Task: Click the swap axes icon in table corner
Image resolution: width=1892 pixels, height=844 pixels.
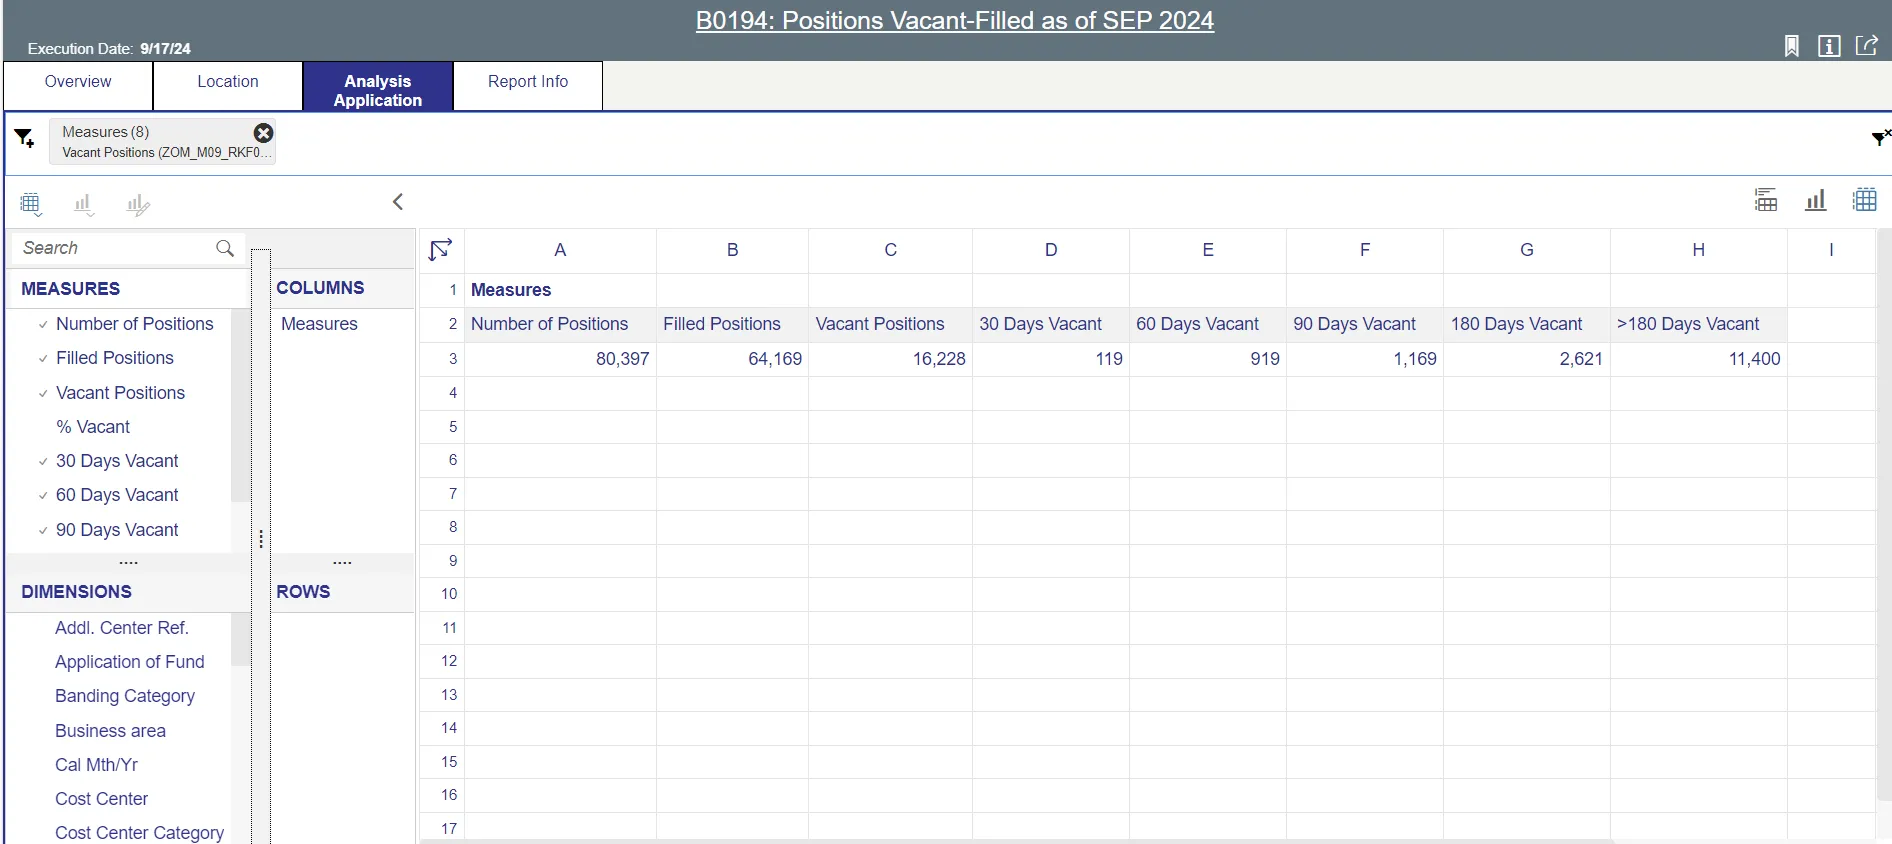Action: [x=440, y=249]
